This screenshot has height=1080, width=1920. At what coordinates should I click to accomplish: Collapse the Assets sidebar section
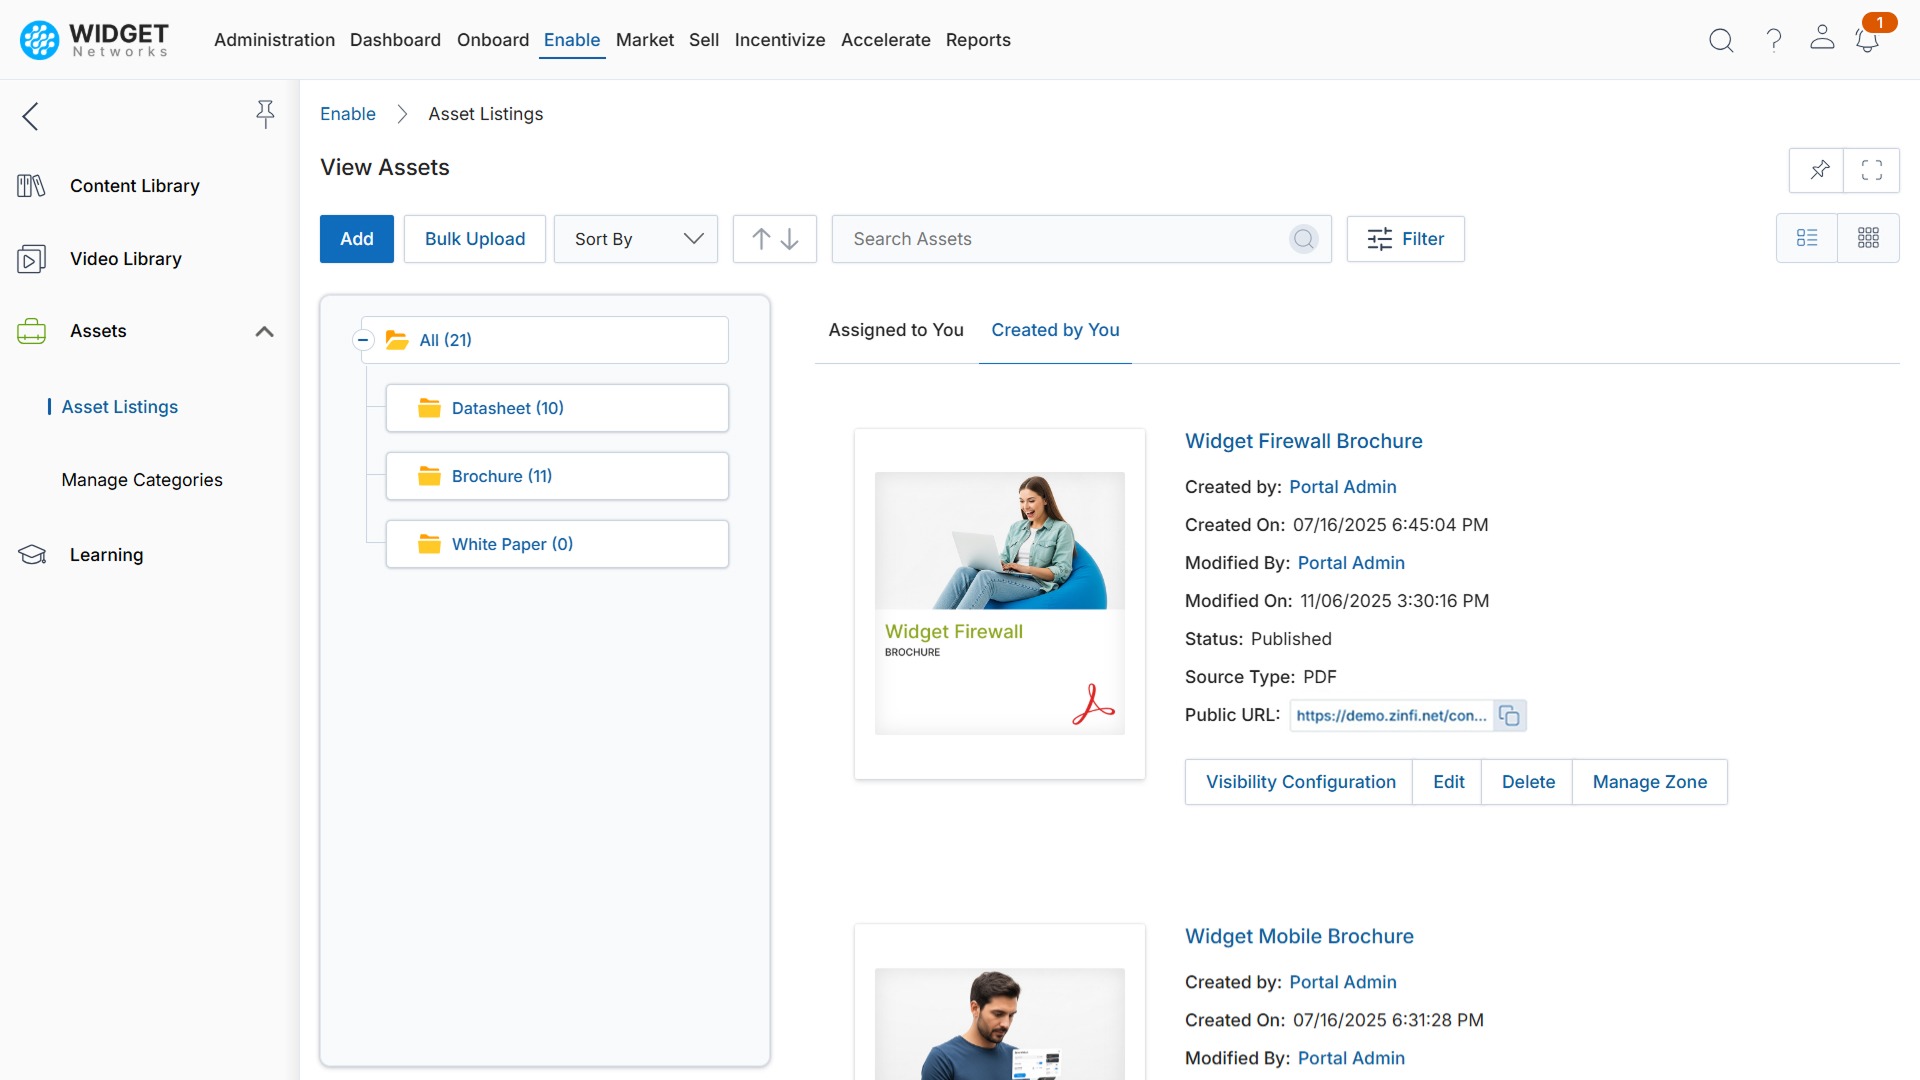(x=264, y=331)
